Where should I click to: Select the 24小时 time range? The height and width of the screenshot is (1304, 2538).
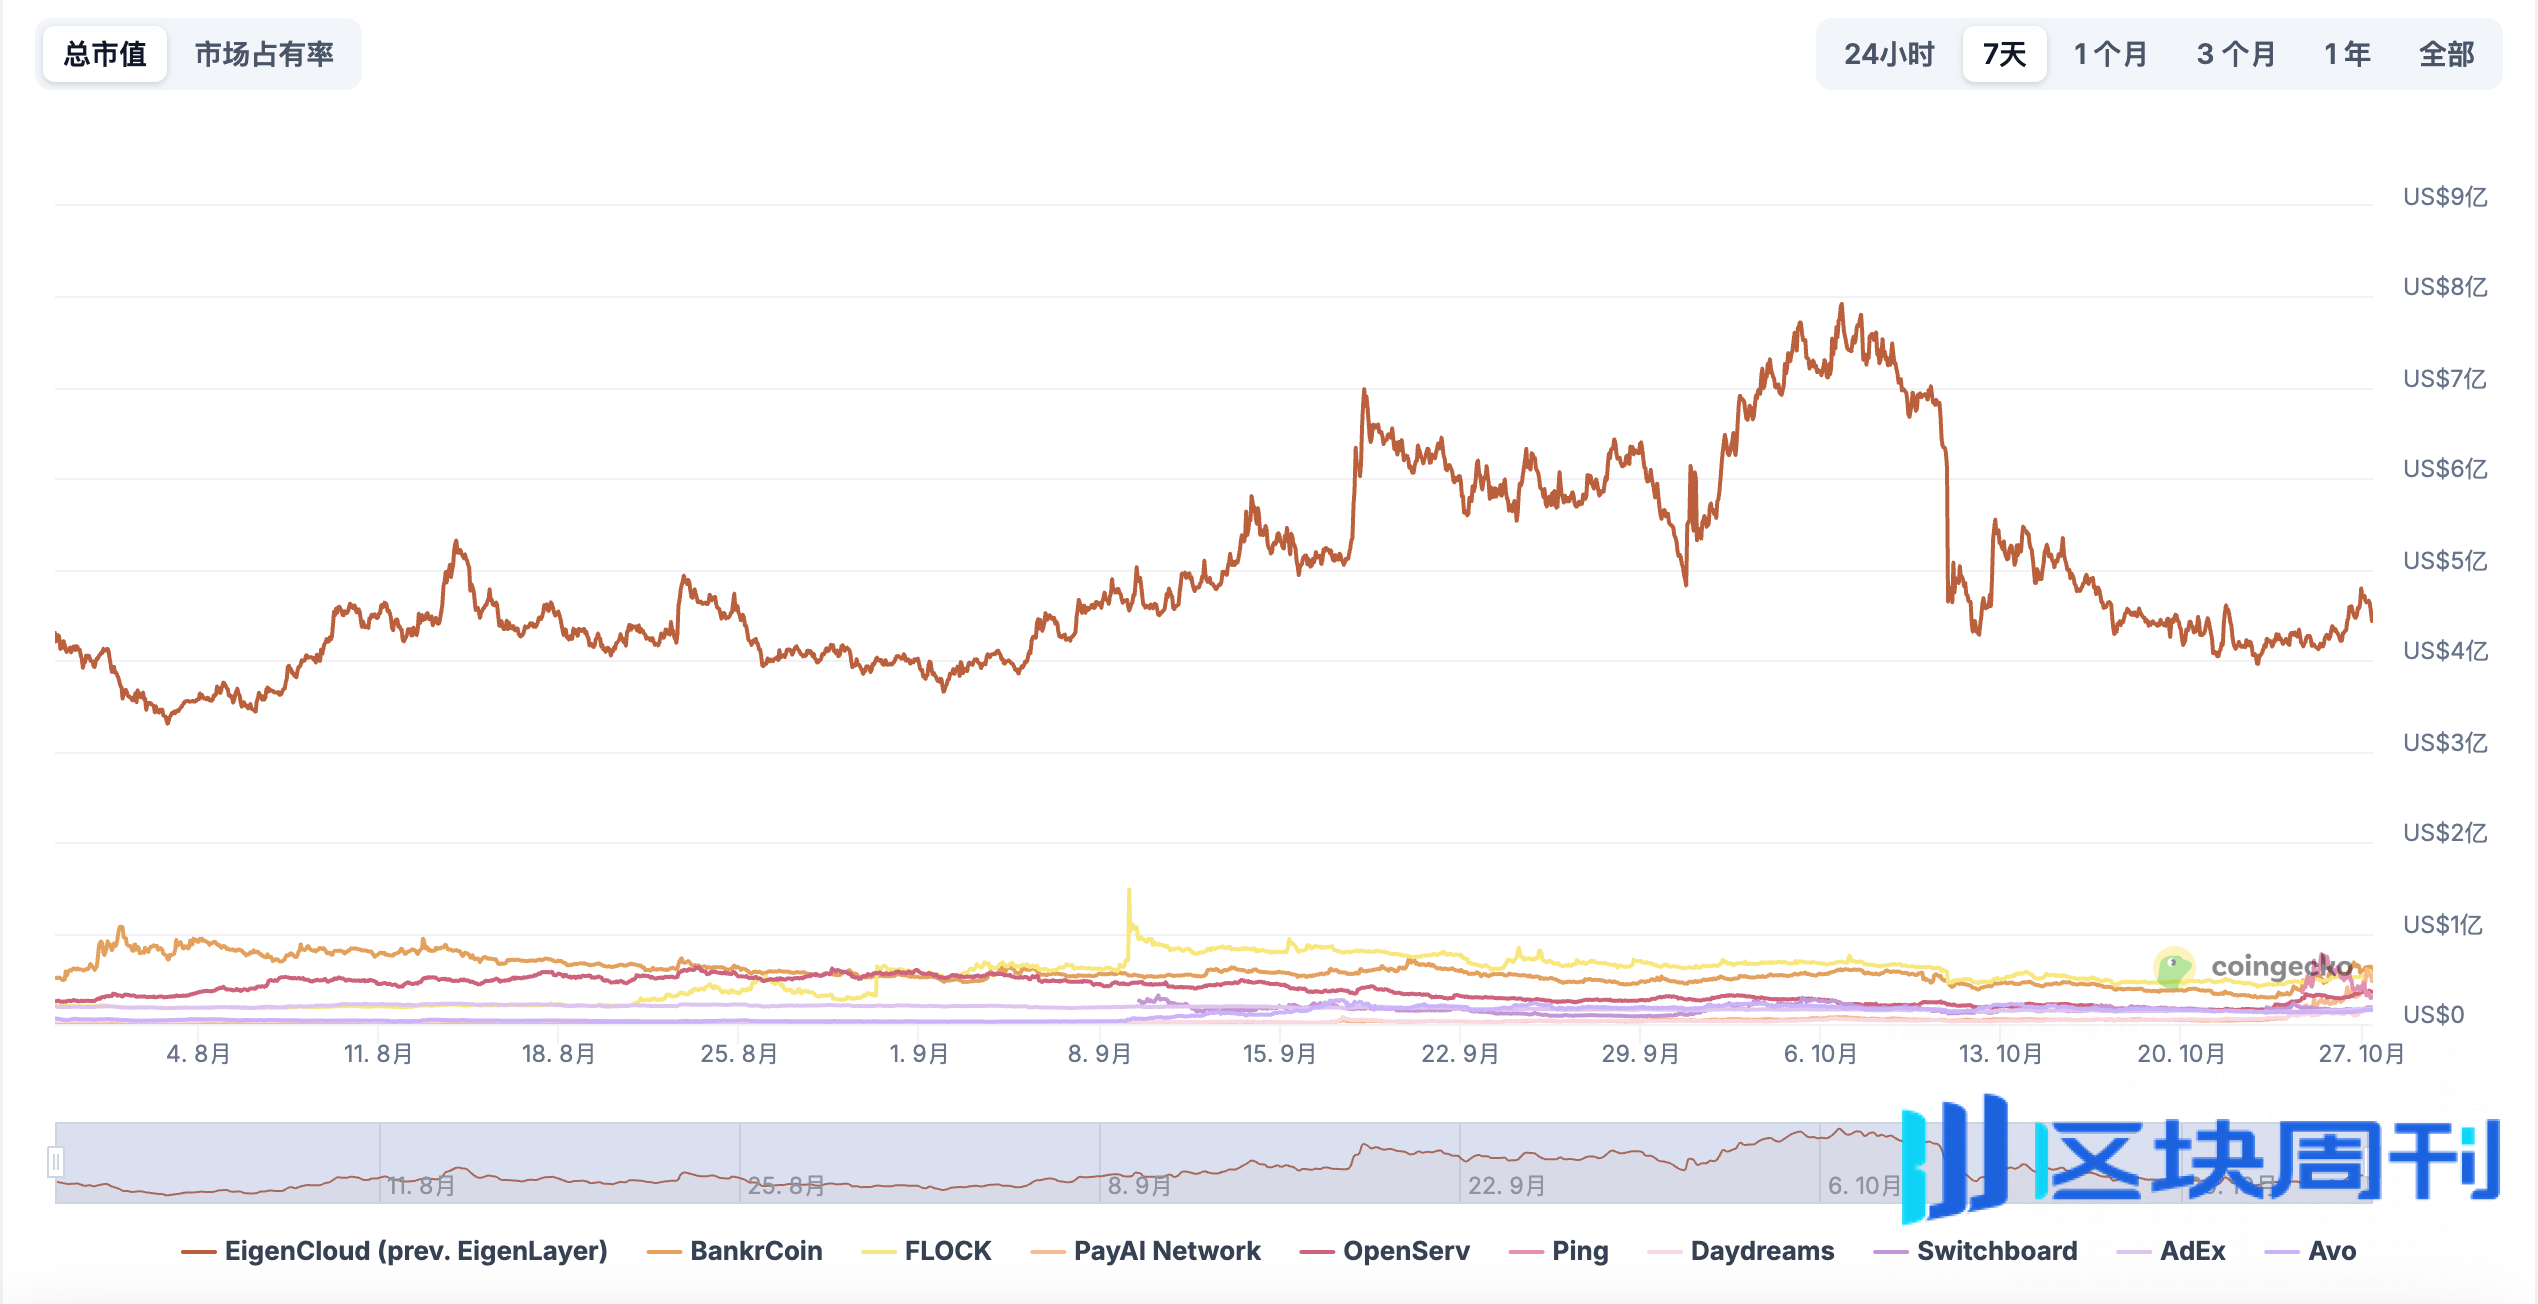coord(1888,54)
